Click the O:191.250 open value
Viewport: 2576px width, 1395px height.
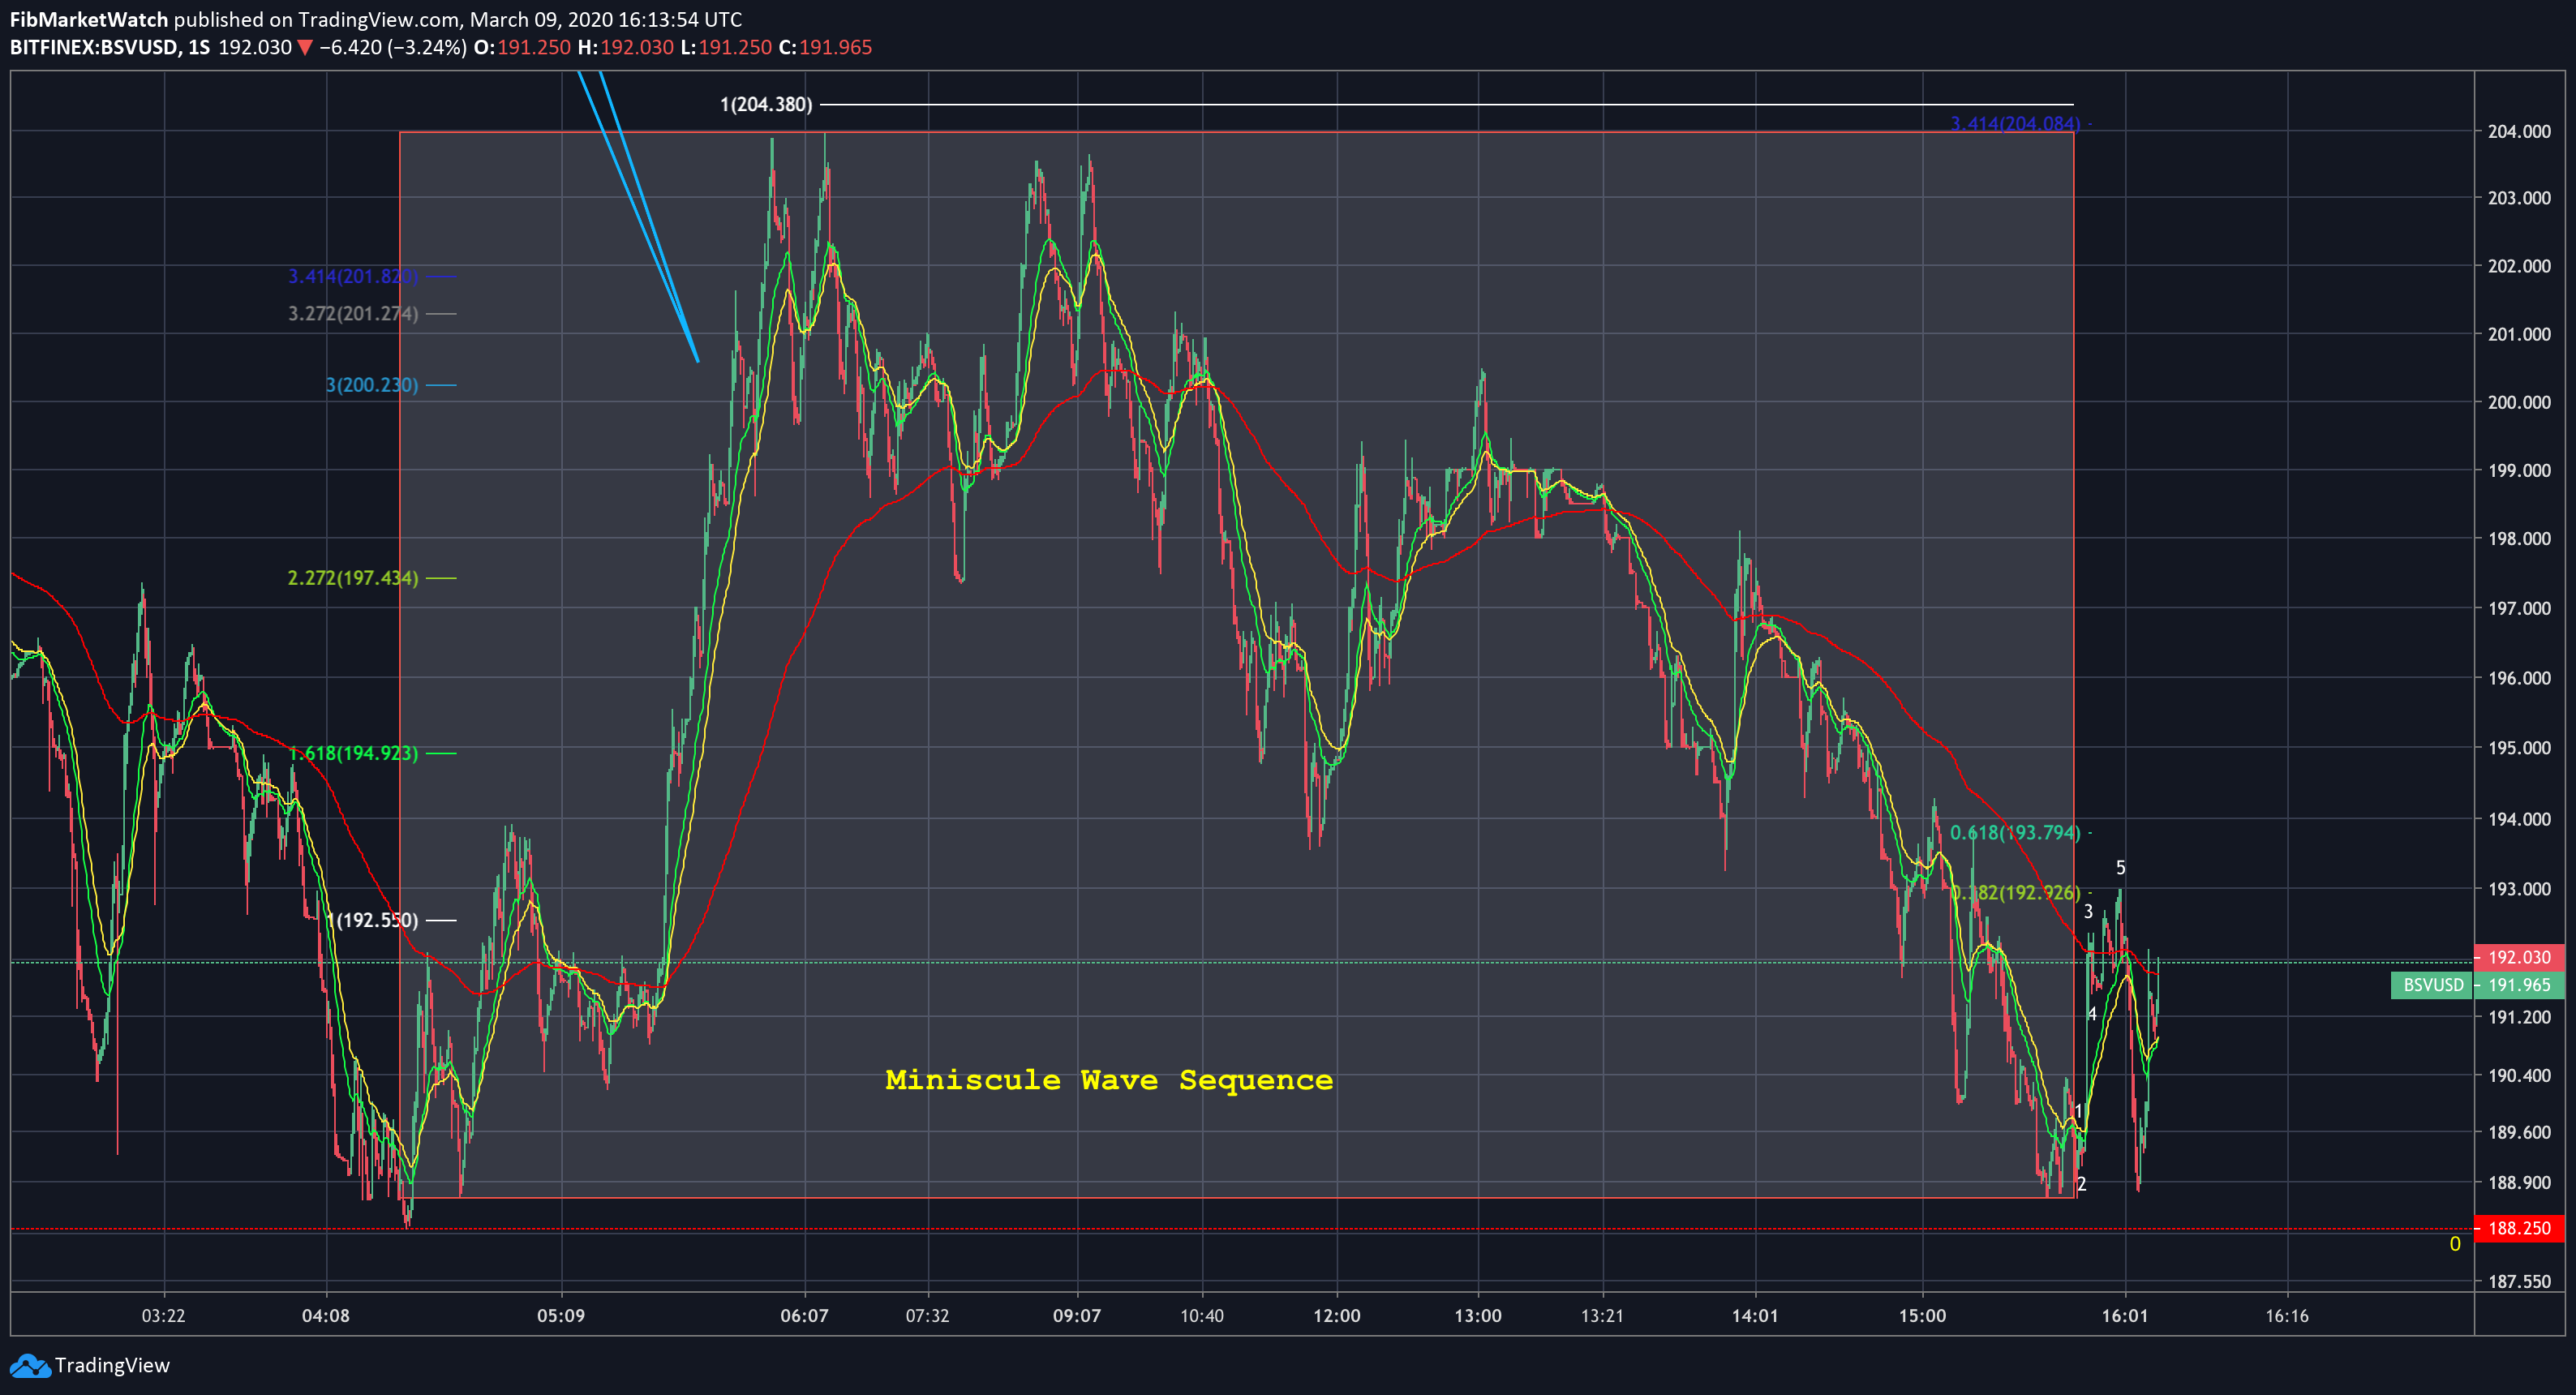click(x=522, y=47)
